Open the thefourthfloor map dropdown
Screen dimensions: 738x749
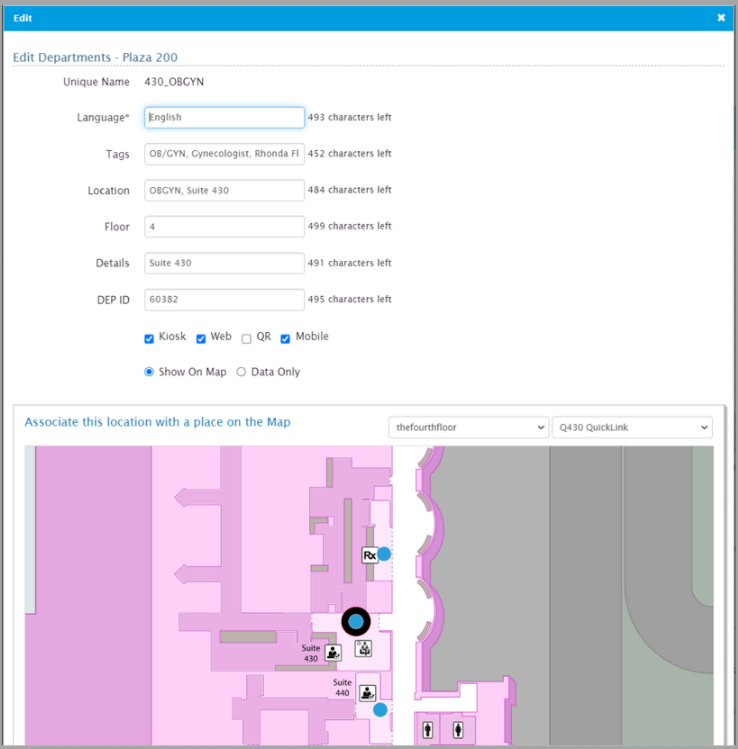468,427
